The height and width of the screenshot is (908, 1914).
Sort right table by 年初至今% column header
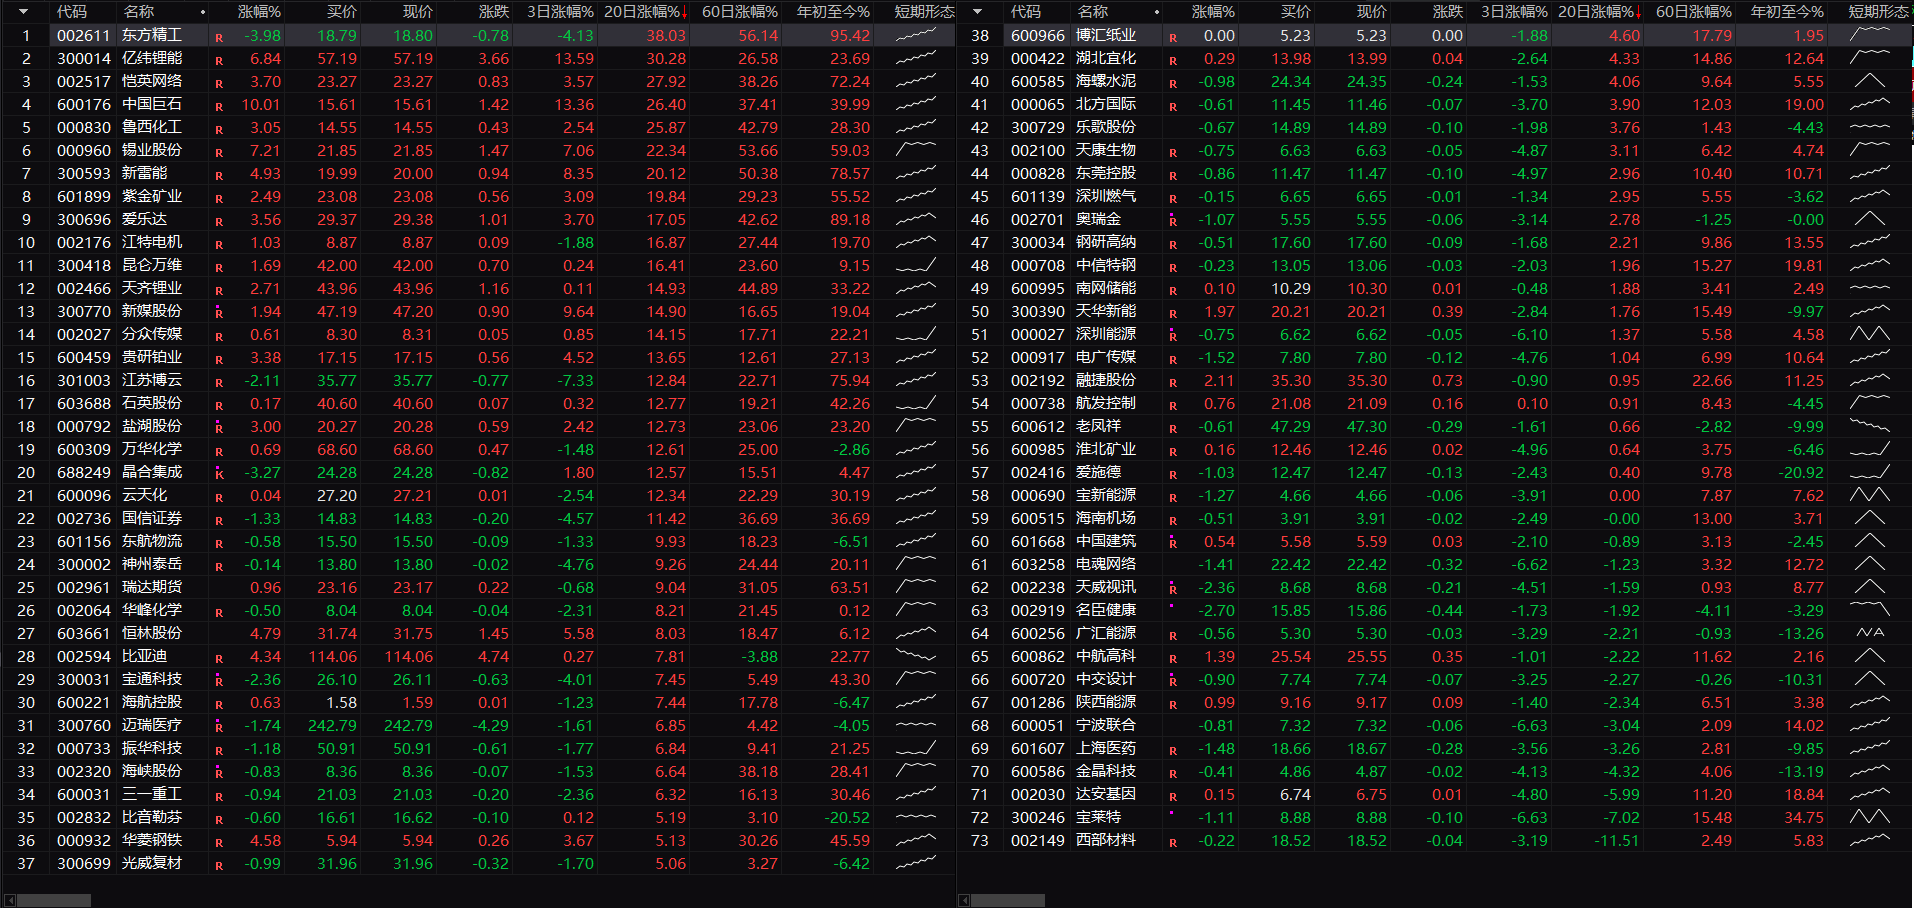1787,12
